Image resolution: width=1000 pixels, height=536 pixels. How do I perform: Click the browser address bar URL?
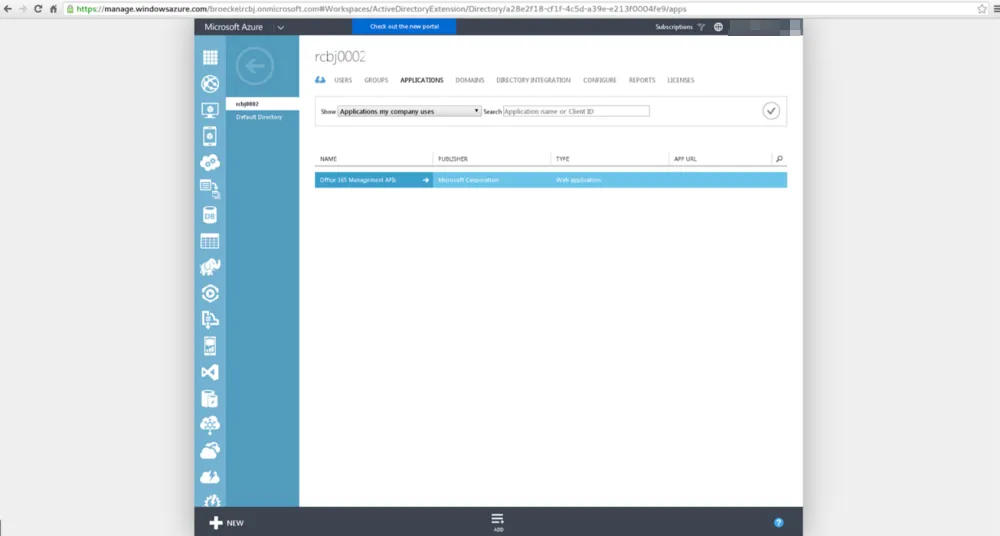381,9
